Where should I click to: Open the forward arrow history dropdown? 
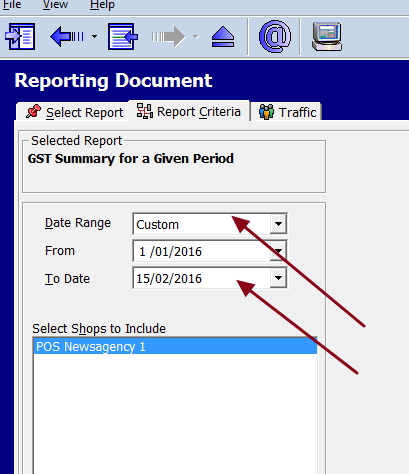(x=196, y=37)
